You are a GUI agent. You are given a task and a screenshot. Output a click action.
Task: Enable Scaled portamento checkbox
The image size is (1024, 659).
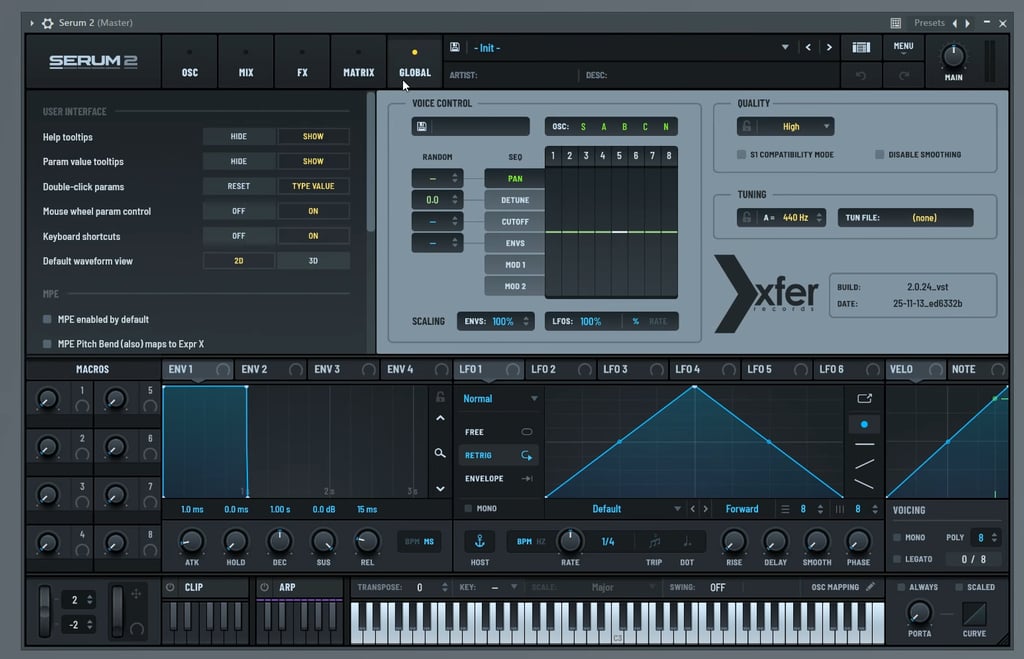[x=959, y=587]
